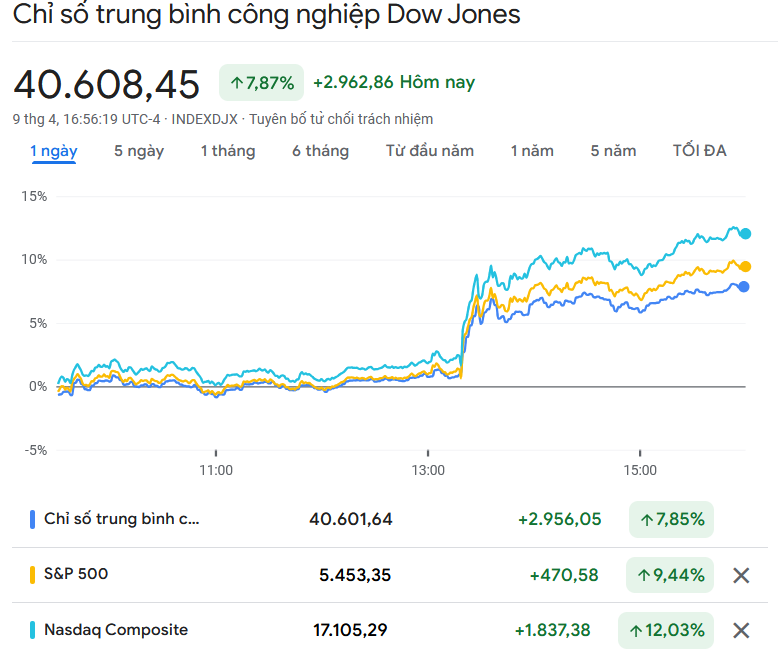This screenshot has height=657, width=778.
Task: Select the 1 ngày time range tab
Action: coord(53,151)
